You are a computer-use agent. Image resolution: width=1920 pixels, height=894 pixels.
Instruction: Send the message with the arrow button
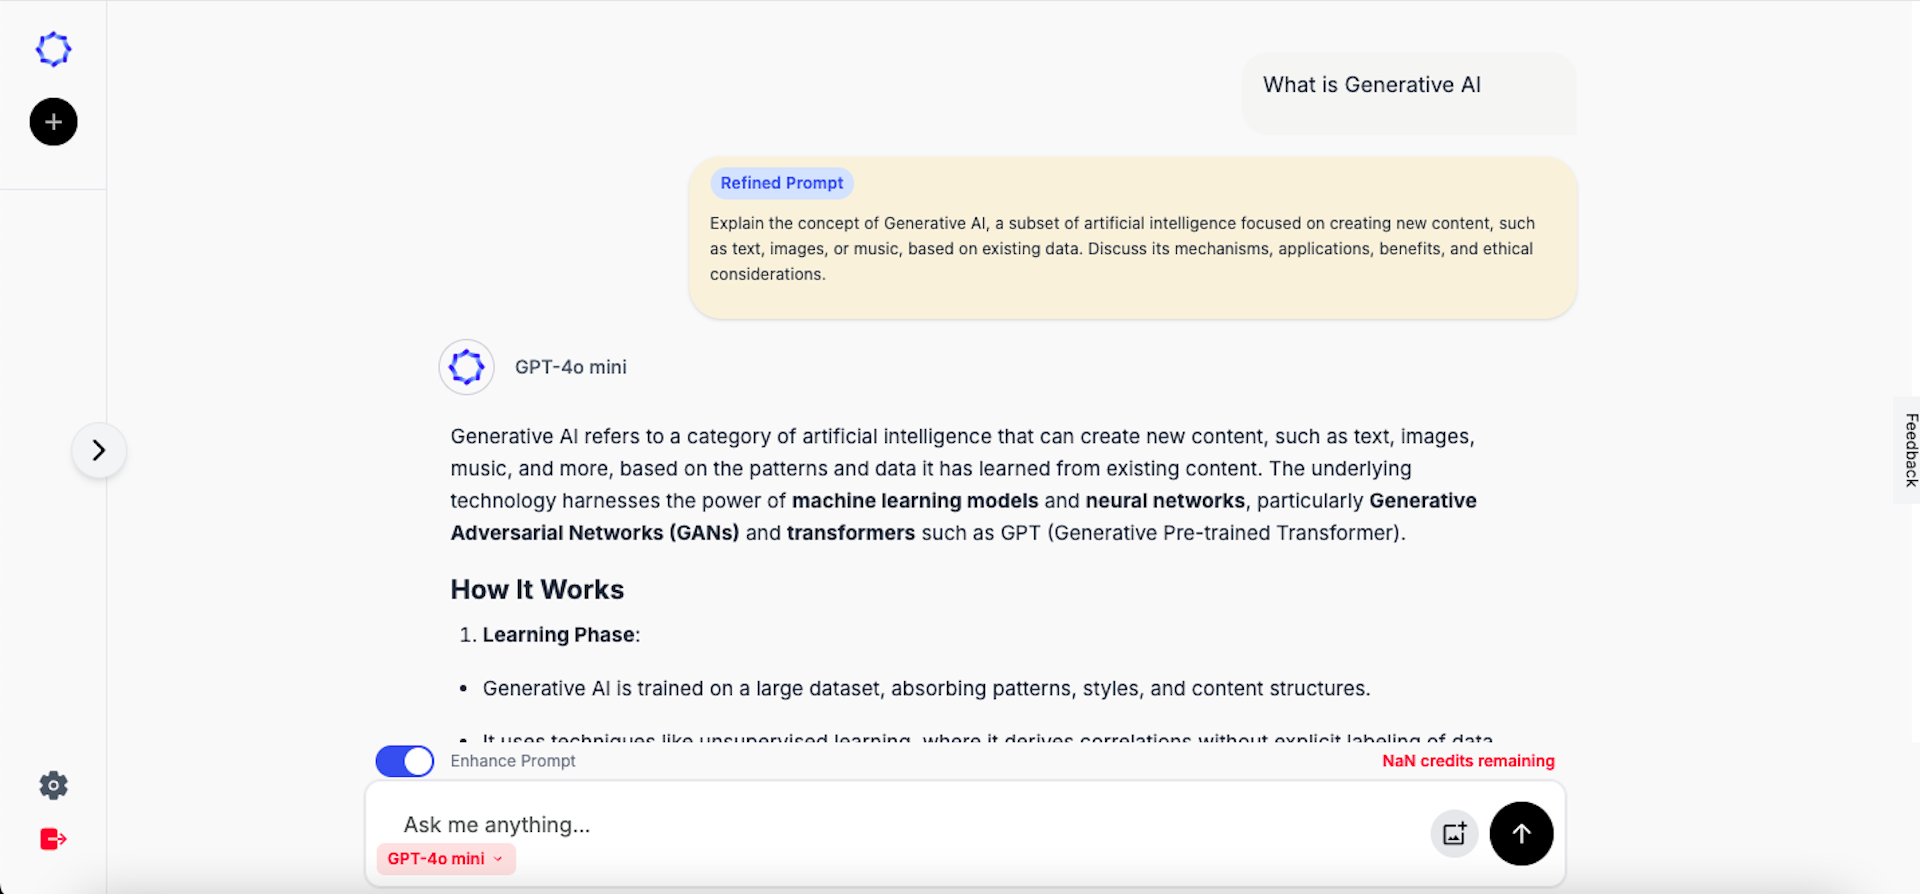coord(1521,833)
